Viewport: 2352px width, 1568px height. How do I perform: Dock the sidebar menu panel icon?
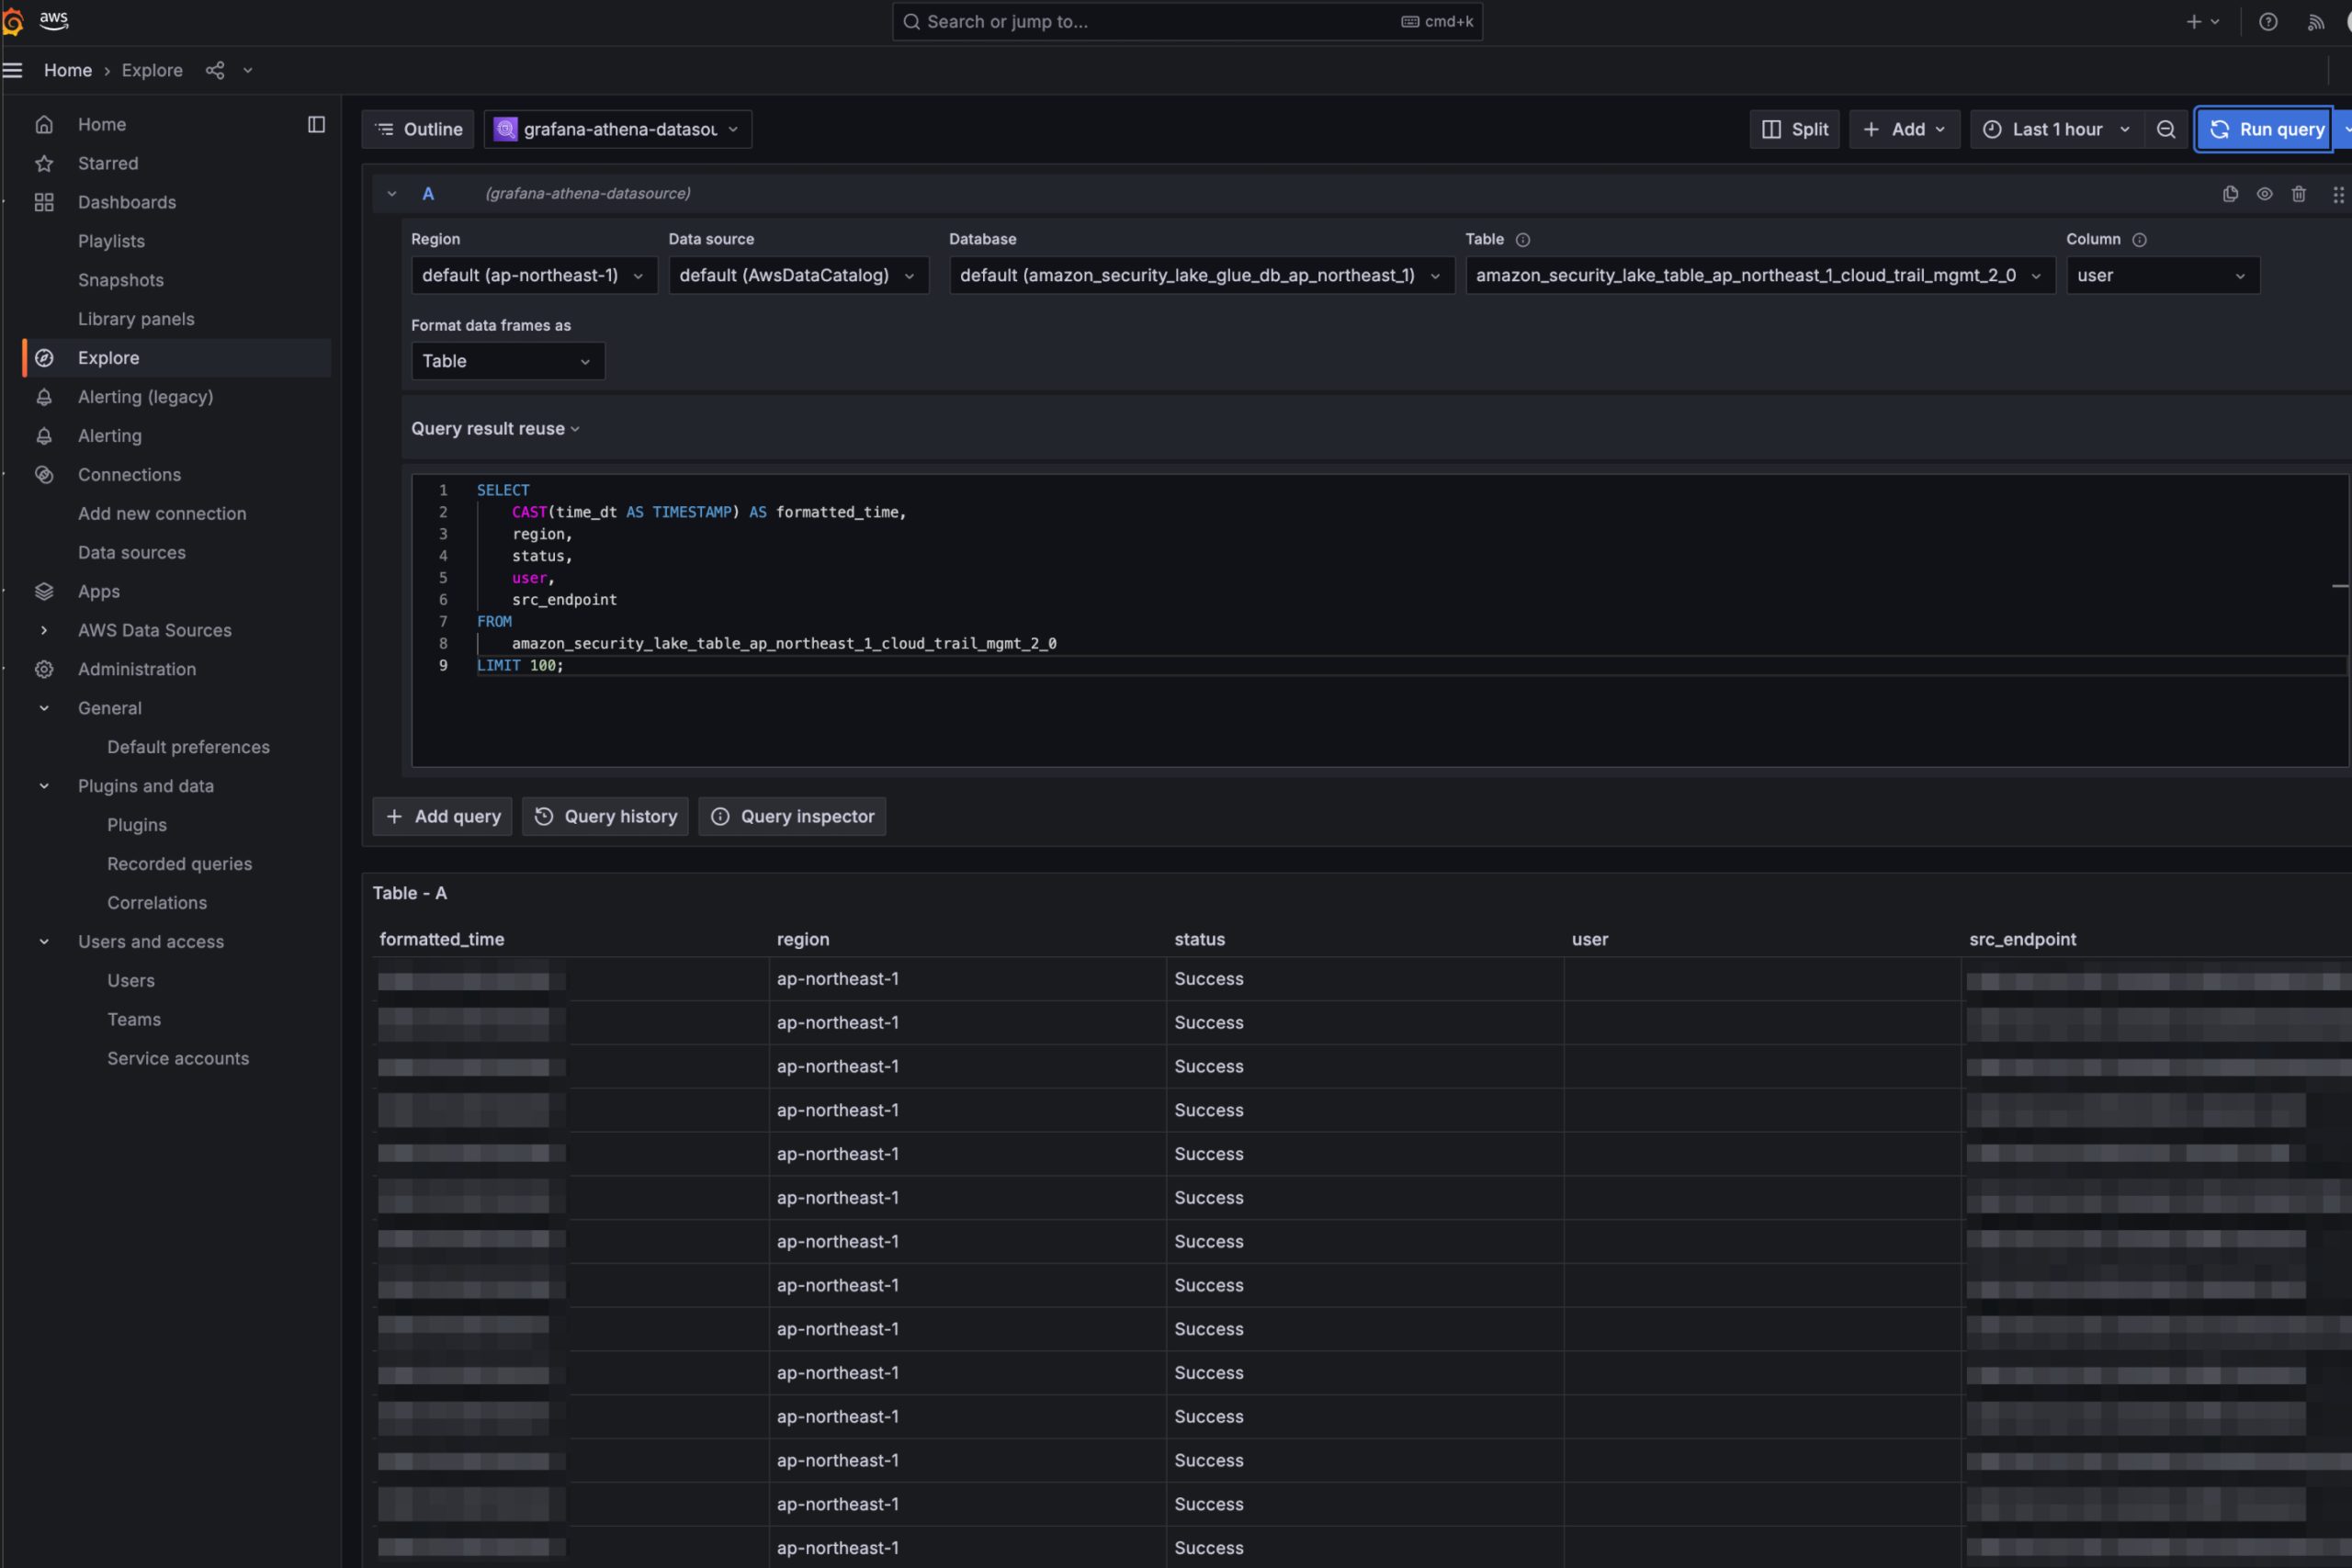pyautogui.click(x=316, y=124)
